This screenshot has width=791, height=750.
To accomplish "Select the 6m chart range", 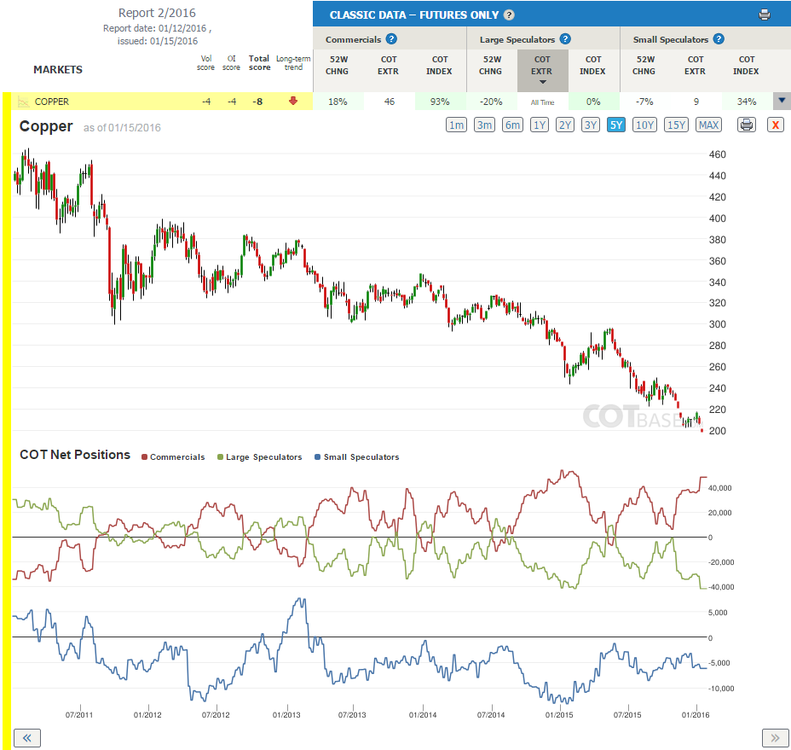I will (513, 125).
